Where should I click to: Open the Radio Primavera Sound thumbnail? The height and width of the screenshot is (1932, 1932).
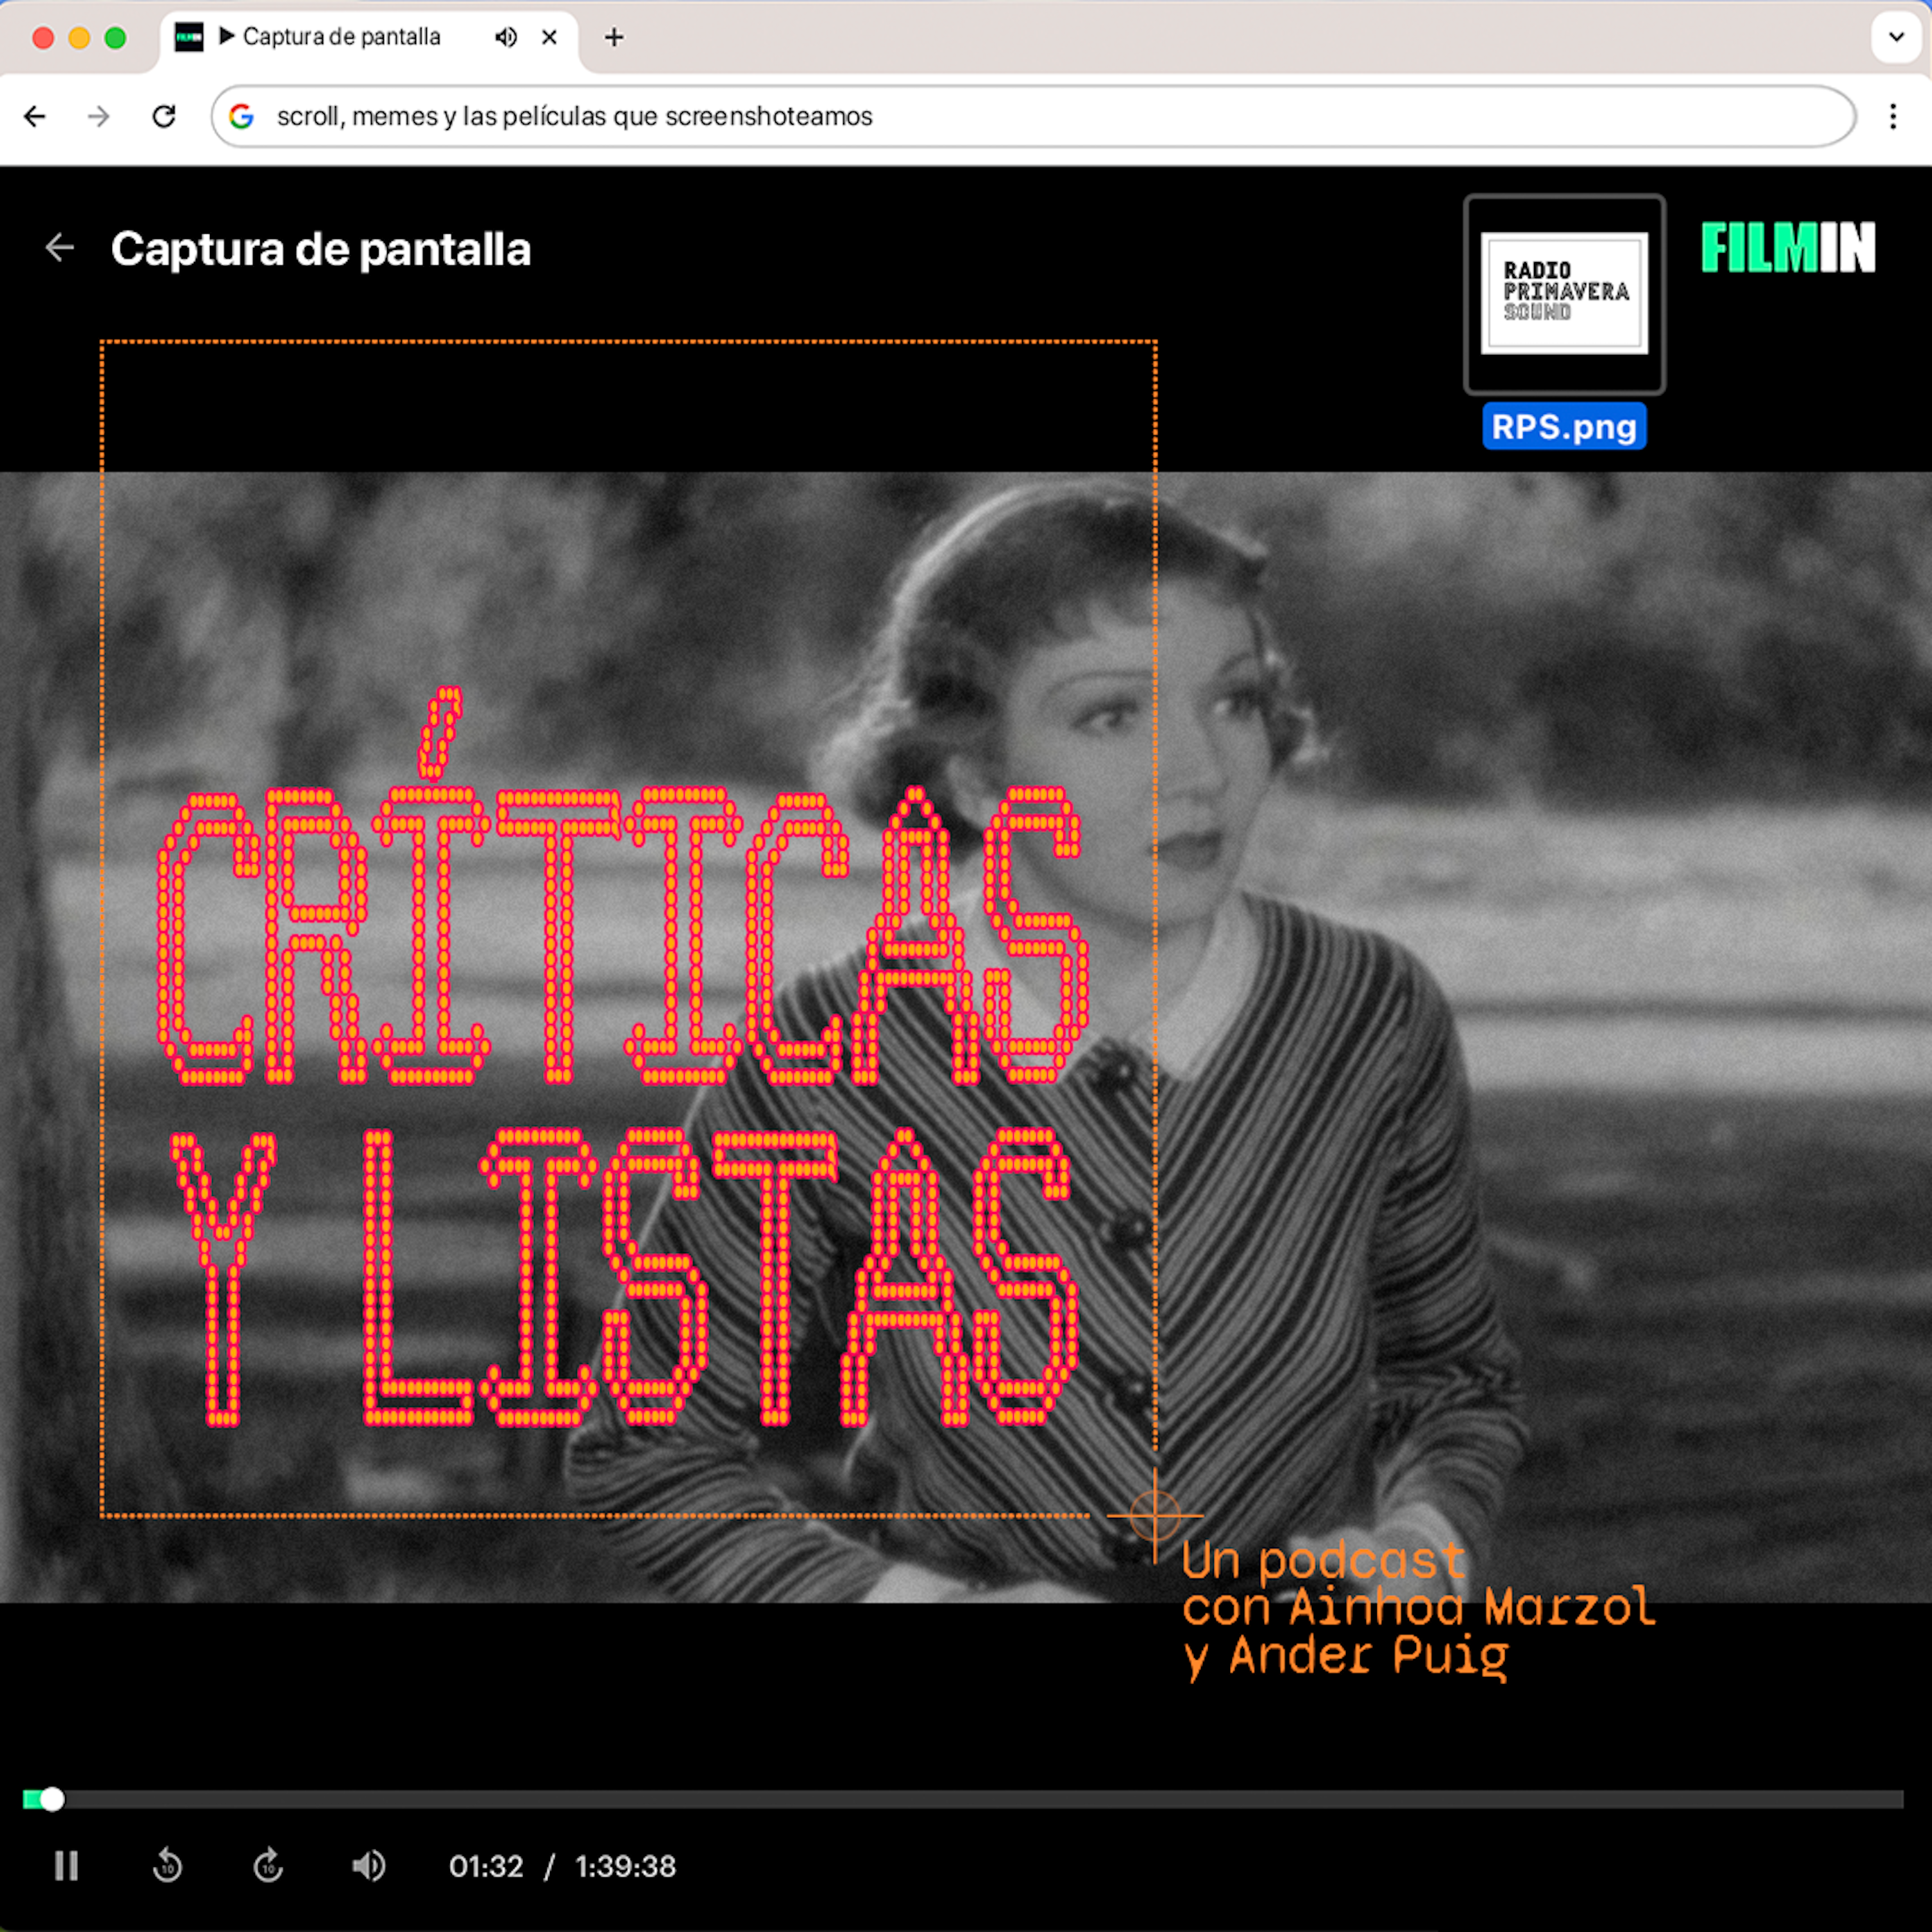point(1564,294)
